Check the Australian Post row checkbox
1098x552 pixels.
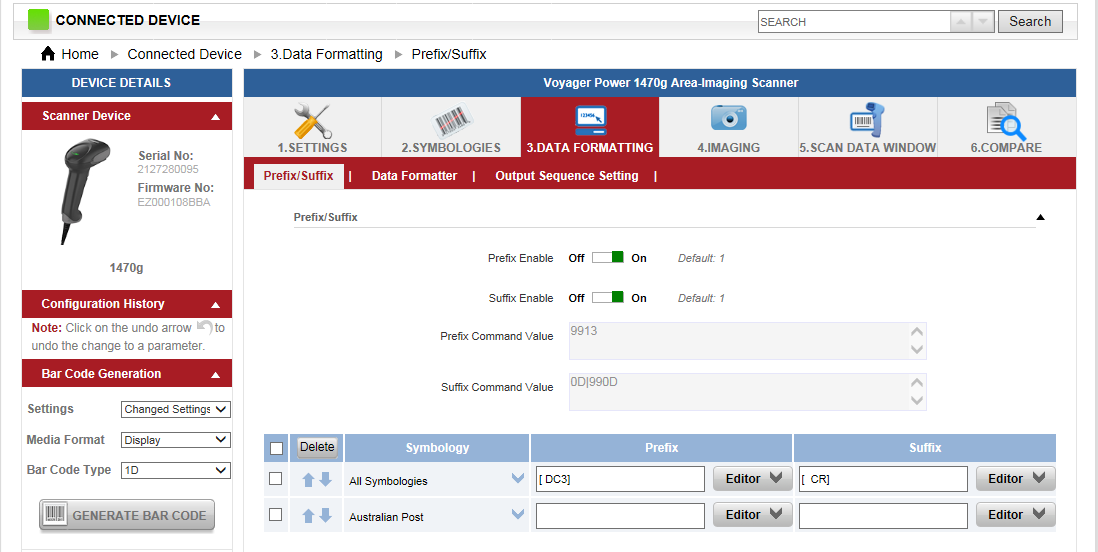[276, 514]
